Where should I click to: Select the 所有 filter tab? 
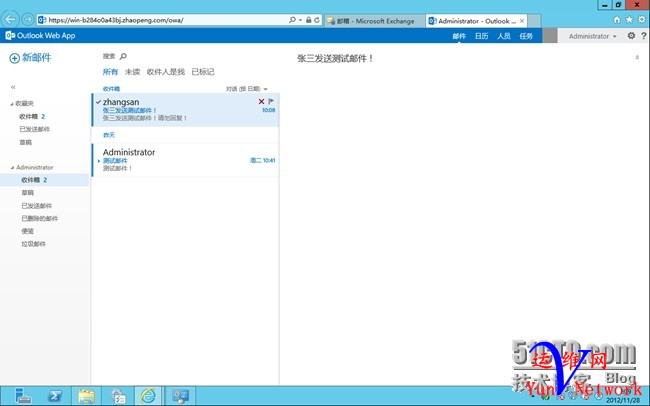110,72
